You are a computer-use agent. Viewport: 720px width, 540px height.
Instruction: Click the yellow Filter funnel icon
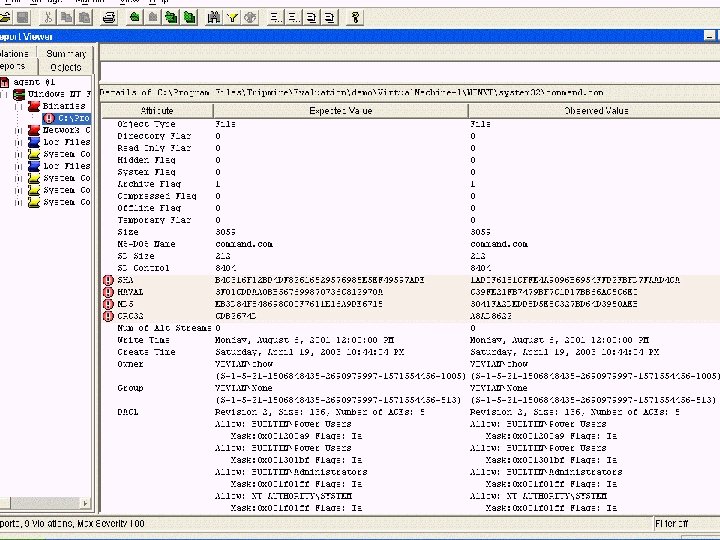[x=232, y=18]
